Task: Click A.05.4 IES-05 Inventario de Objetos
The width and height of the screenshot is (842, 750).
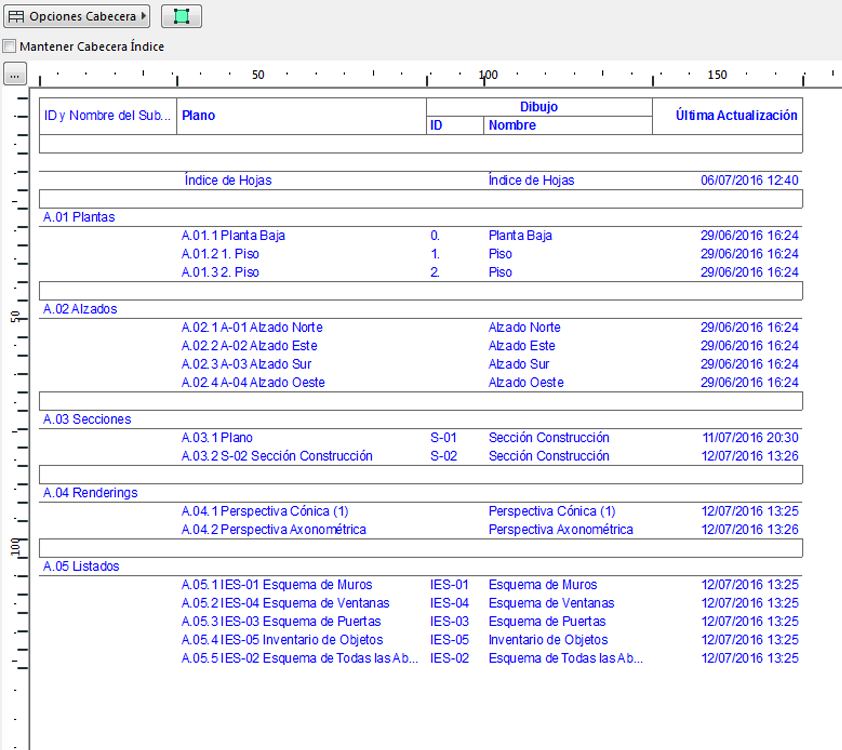Action: [x=282, y=639]
